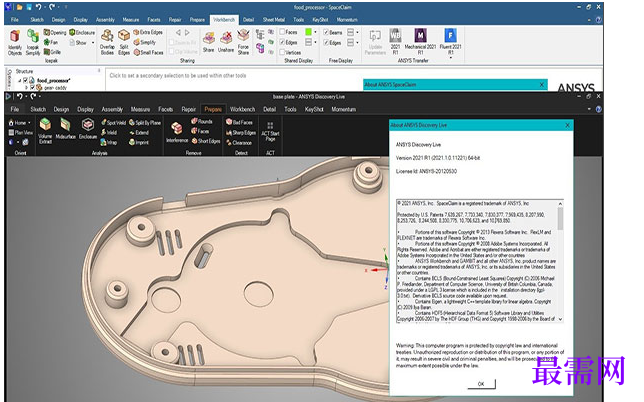Select Extra Edges tool

148,32
